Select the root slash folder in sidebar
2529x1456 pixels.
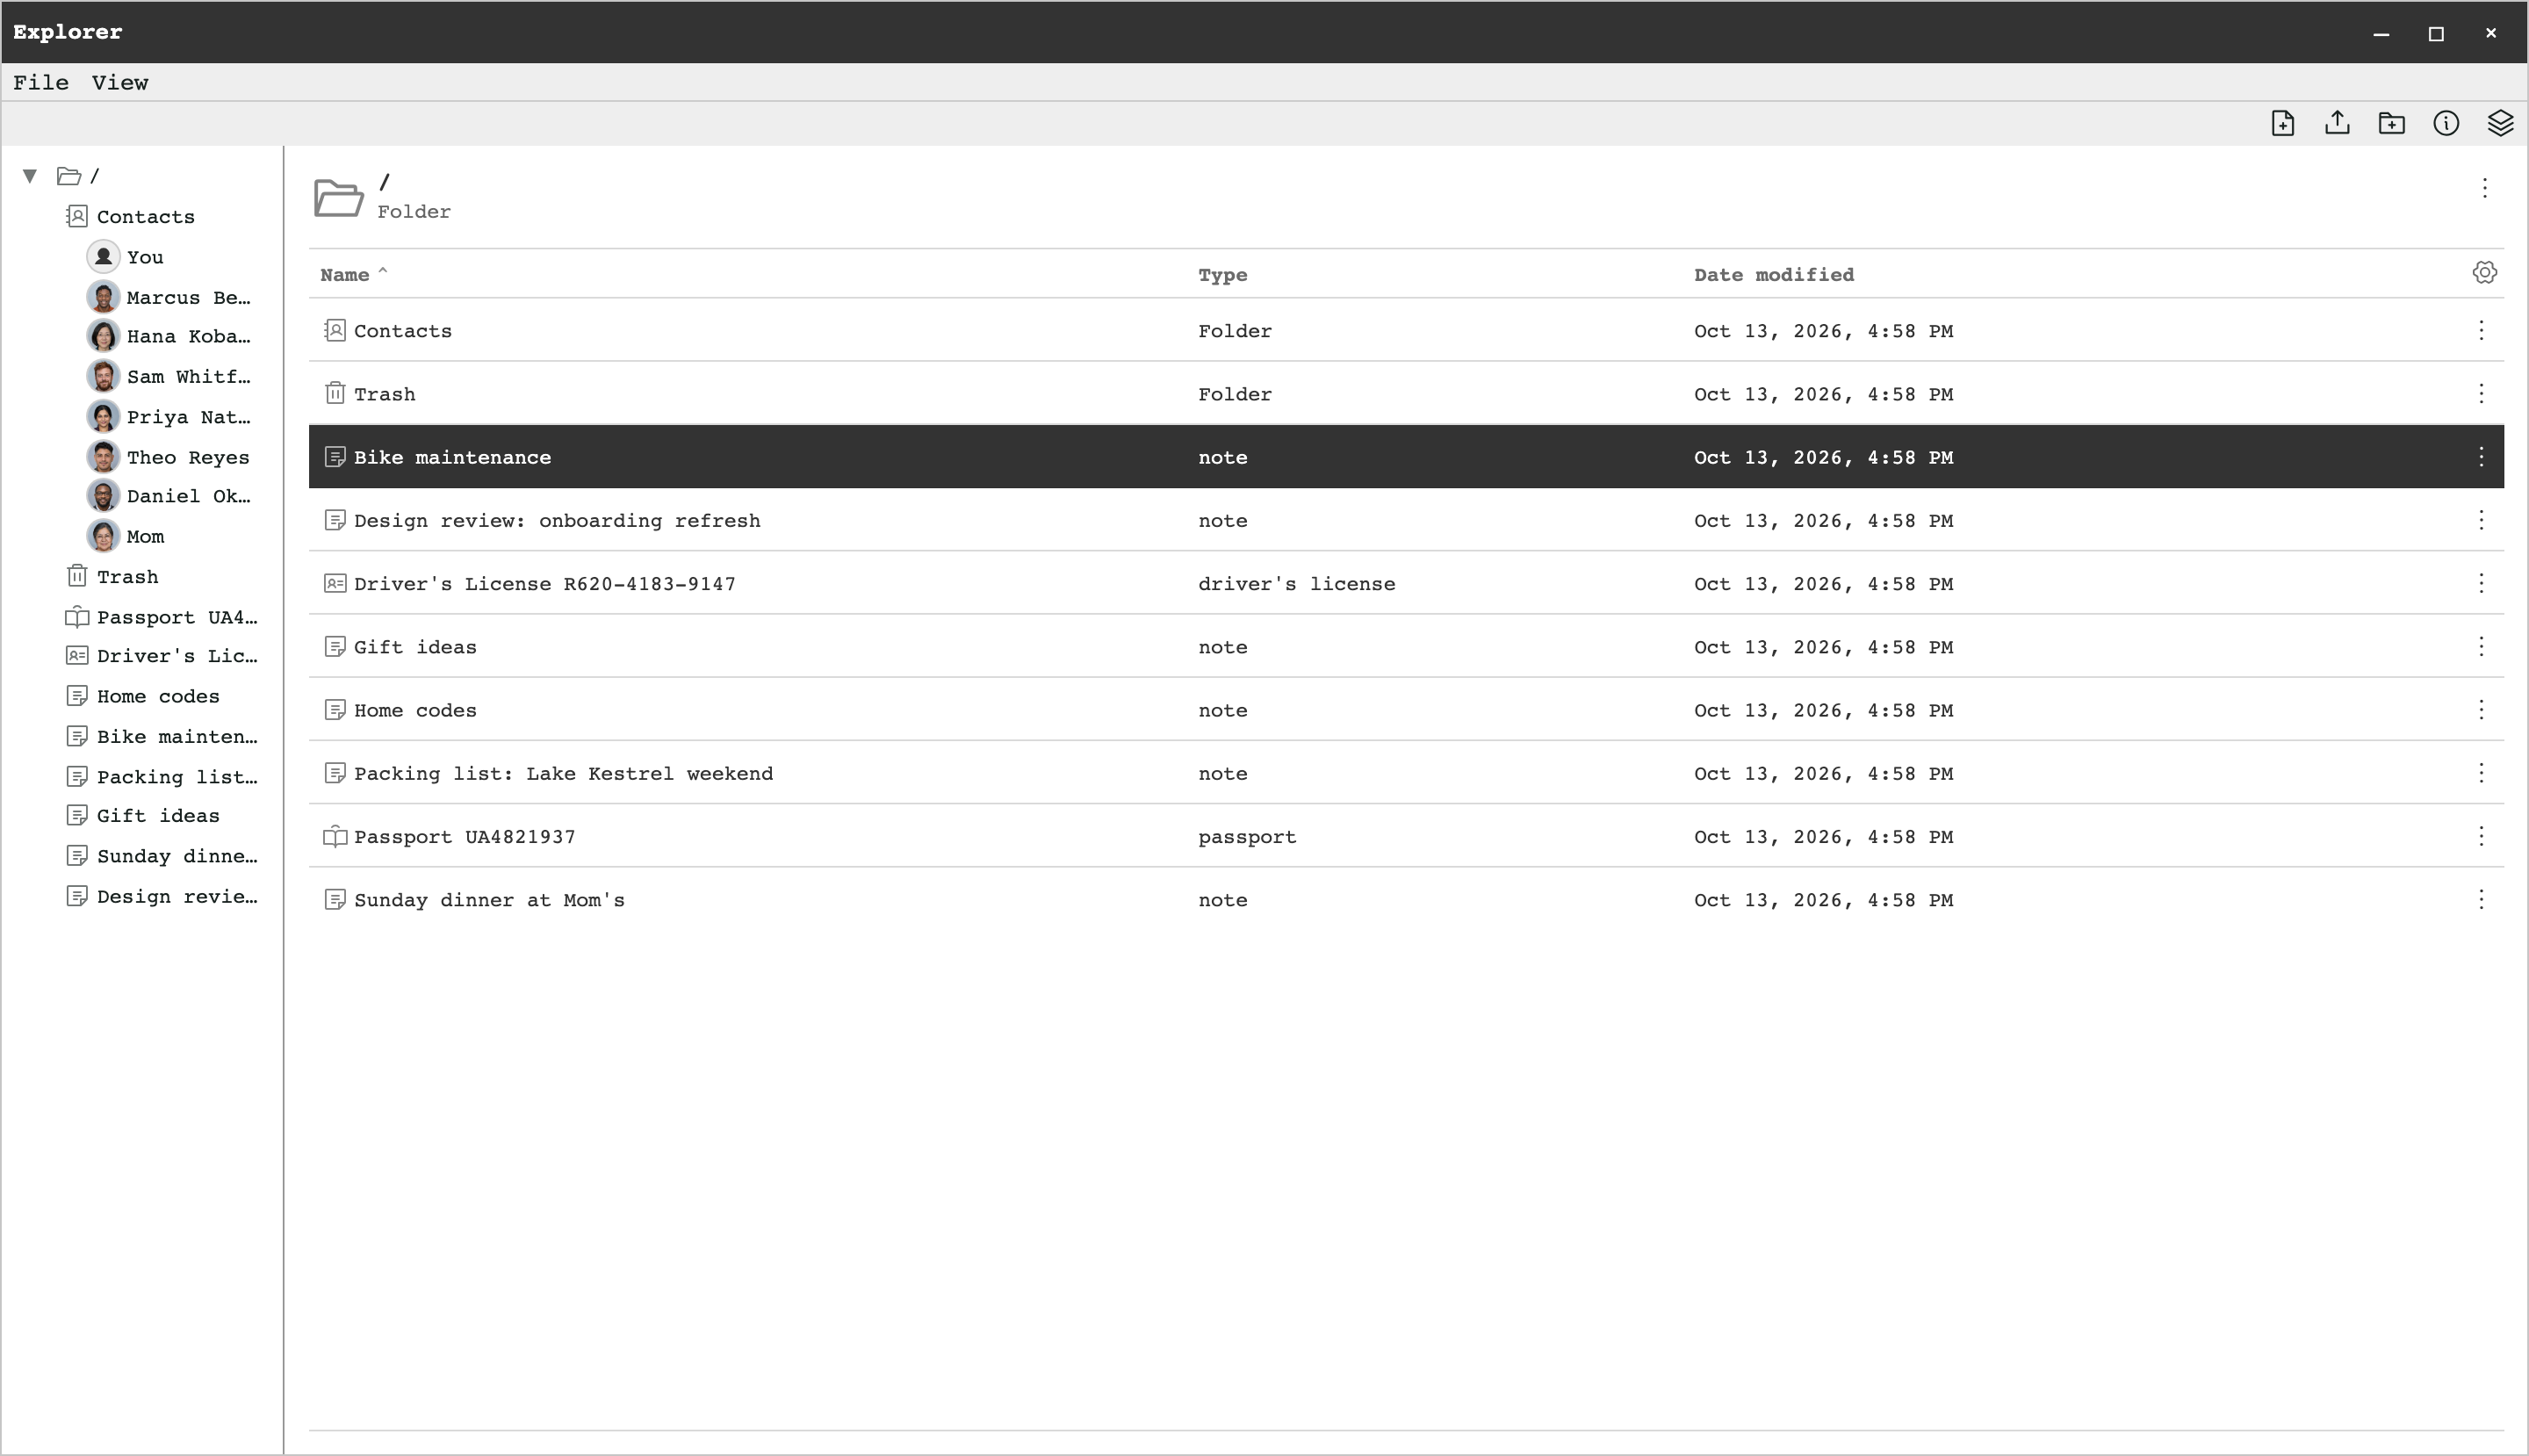coord(79,176)
